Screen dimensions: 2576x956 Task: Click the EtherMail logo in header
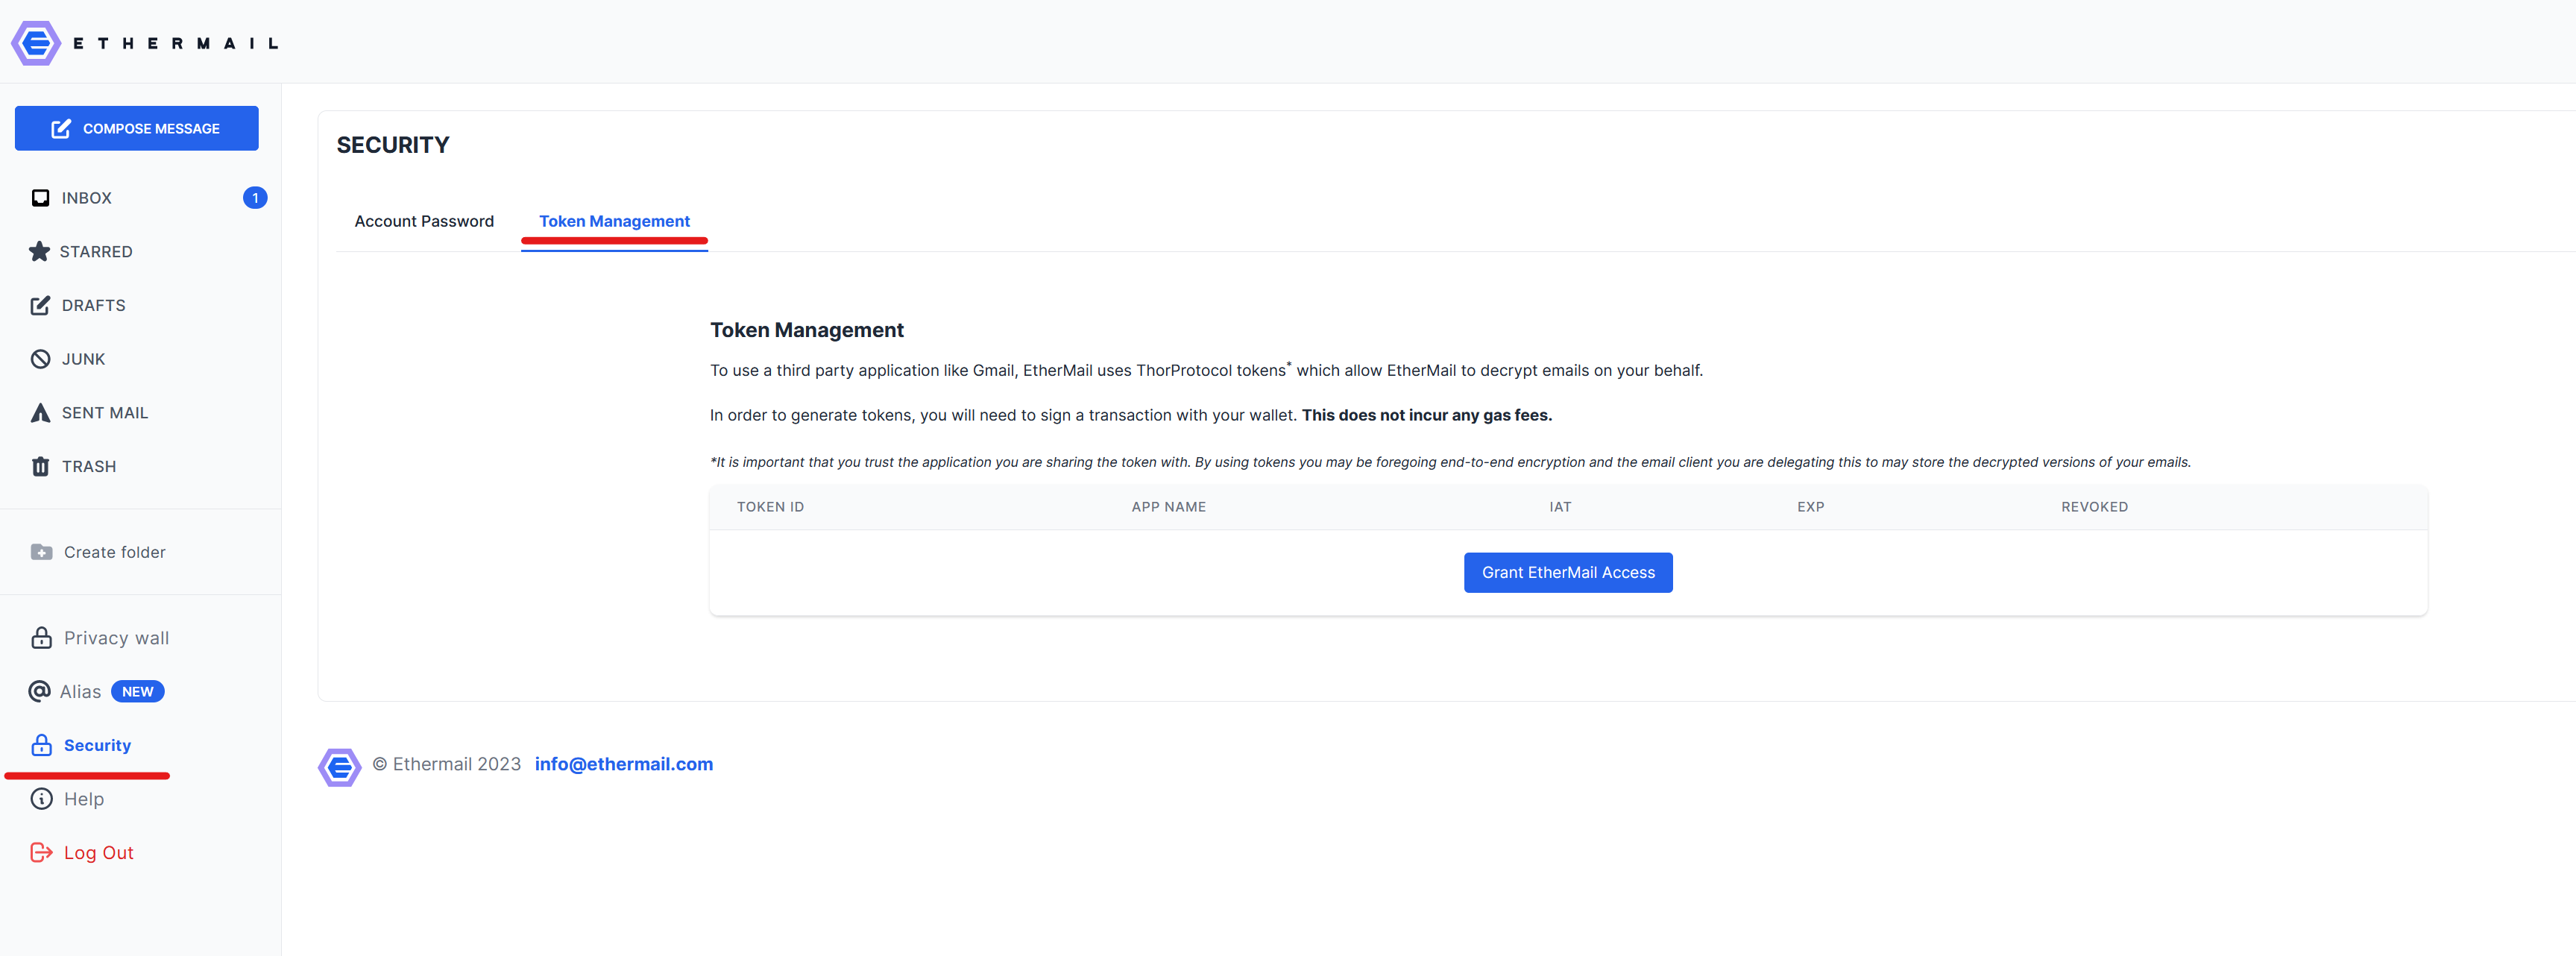pos(36,43)
